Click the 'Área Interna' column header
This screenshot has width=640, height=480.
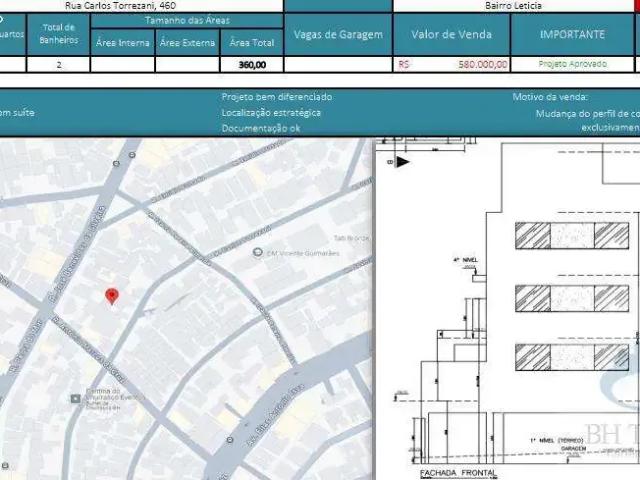tap(122, 42)
